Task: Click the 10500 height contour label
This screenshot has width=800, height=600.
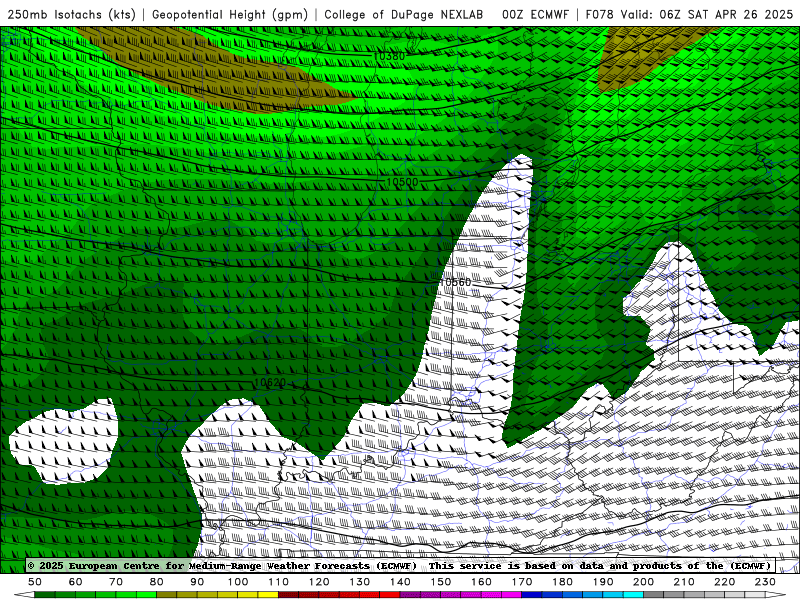Action: (x=402, y=182)
